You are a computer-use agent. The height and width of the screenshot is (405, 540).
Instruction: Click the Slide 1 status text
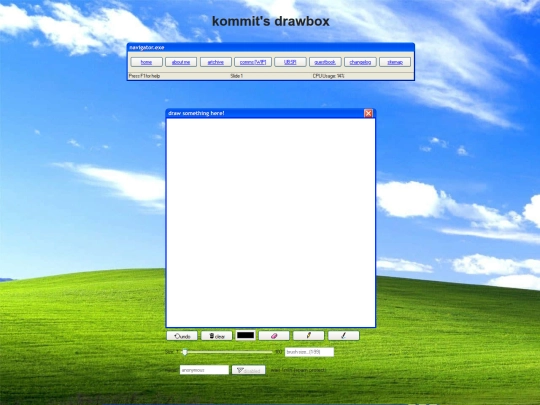pyautogui.click(x=237, y=76)
